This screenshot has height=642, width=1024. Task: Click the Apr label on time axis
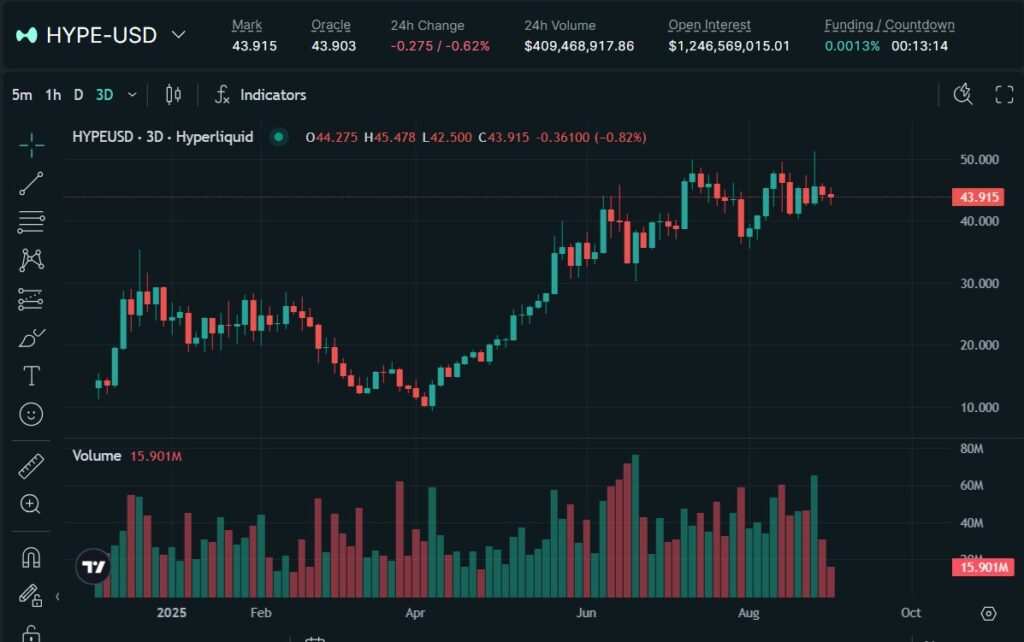tap(415, 613)
